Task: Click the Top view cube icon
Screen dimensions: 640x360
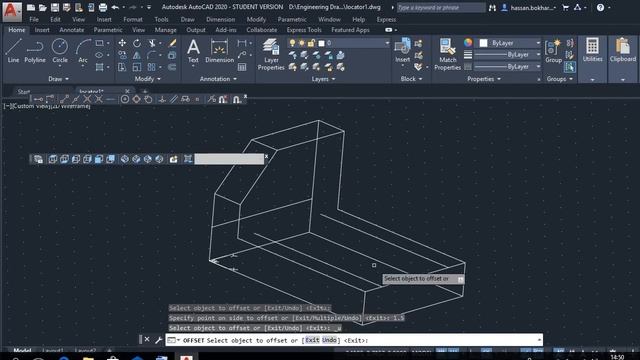Action: pyautogui.click(x=53, y=159)
